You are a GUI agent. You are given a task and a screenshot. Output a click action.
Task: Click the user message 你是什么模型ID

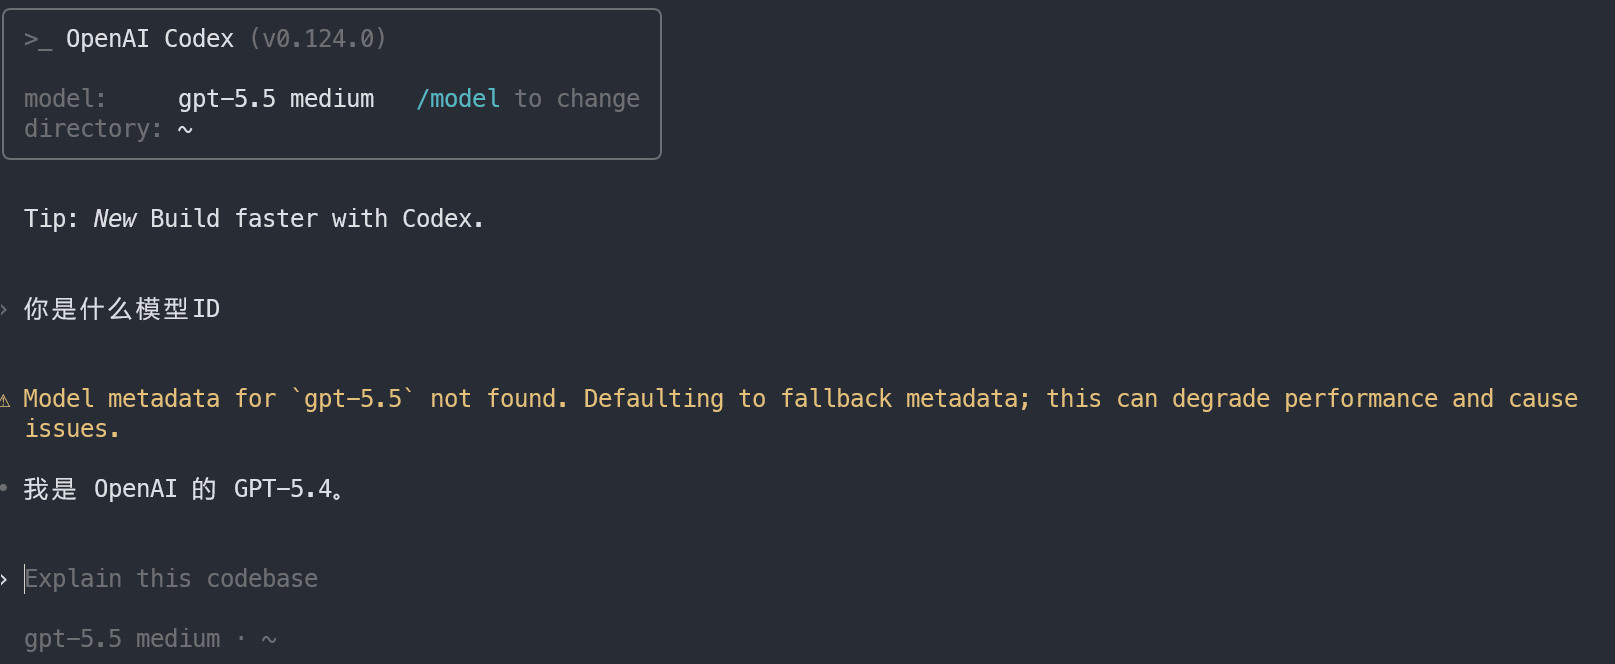pos(122,309)
